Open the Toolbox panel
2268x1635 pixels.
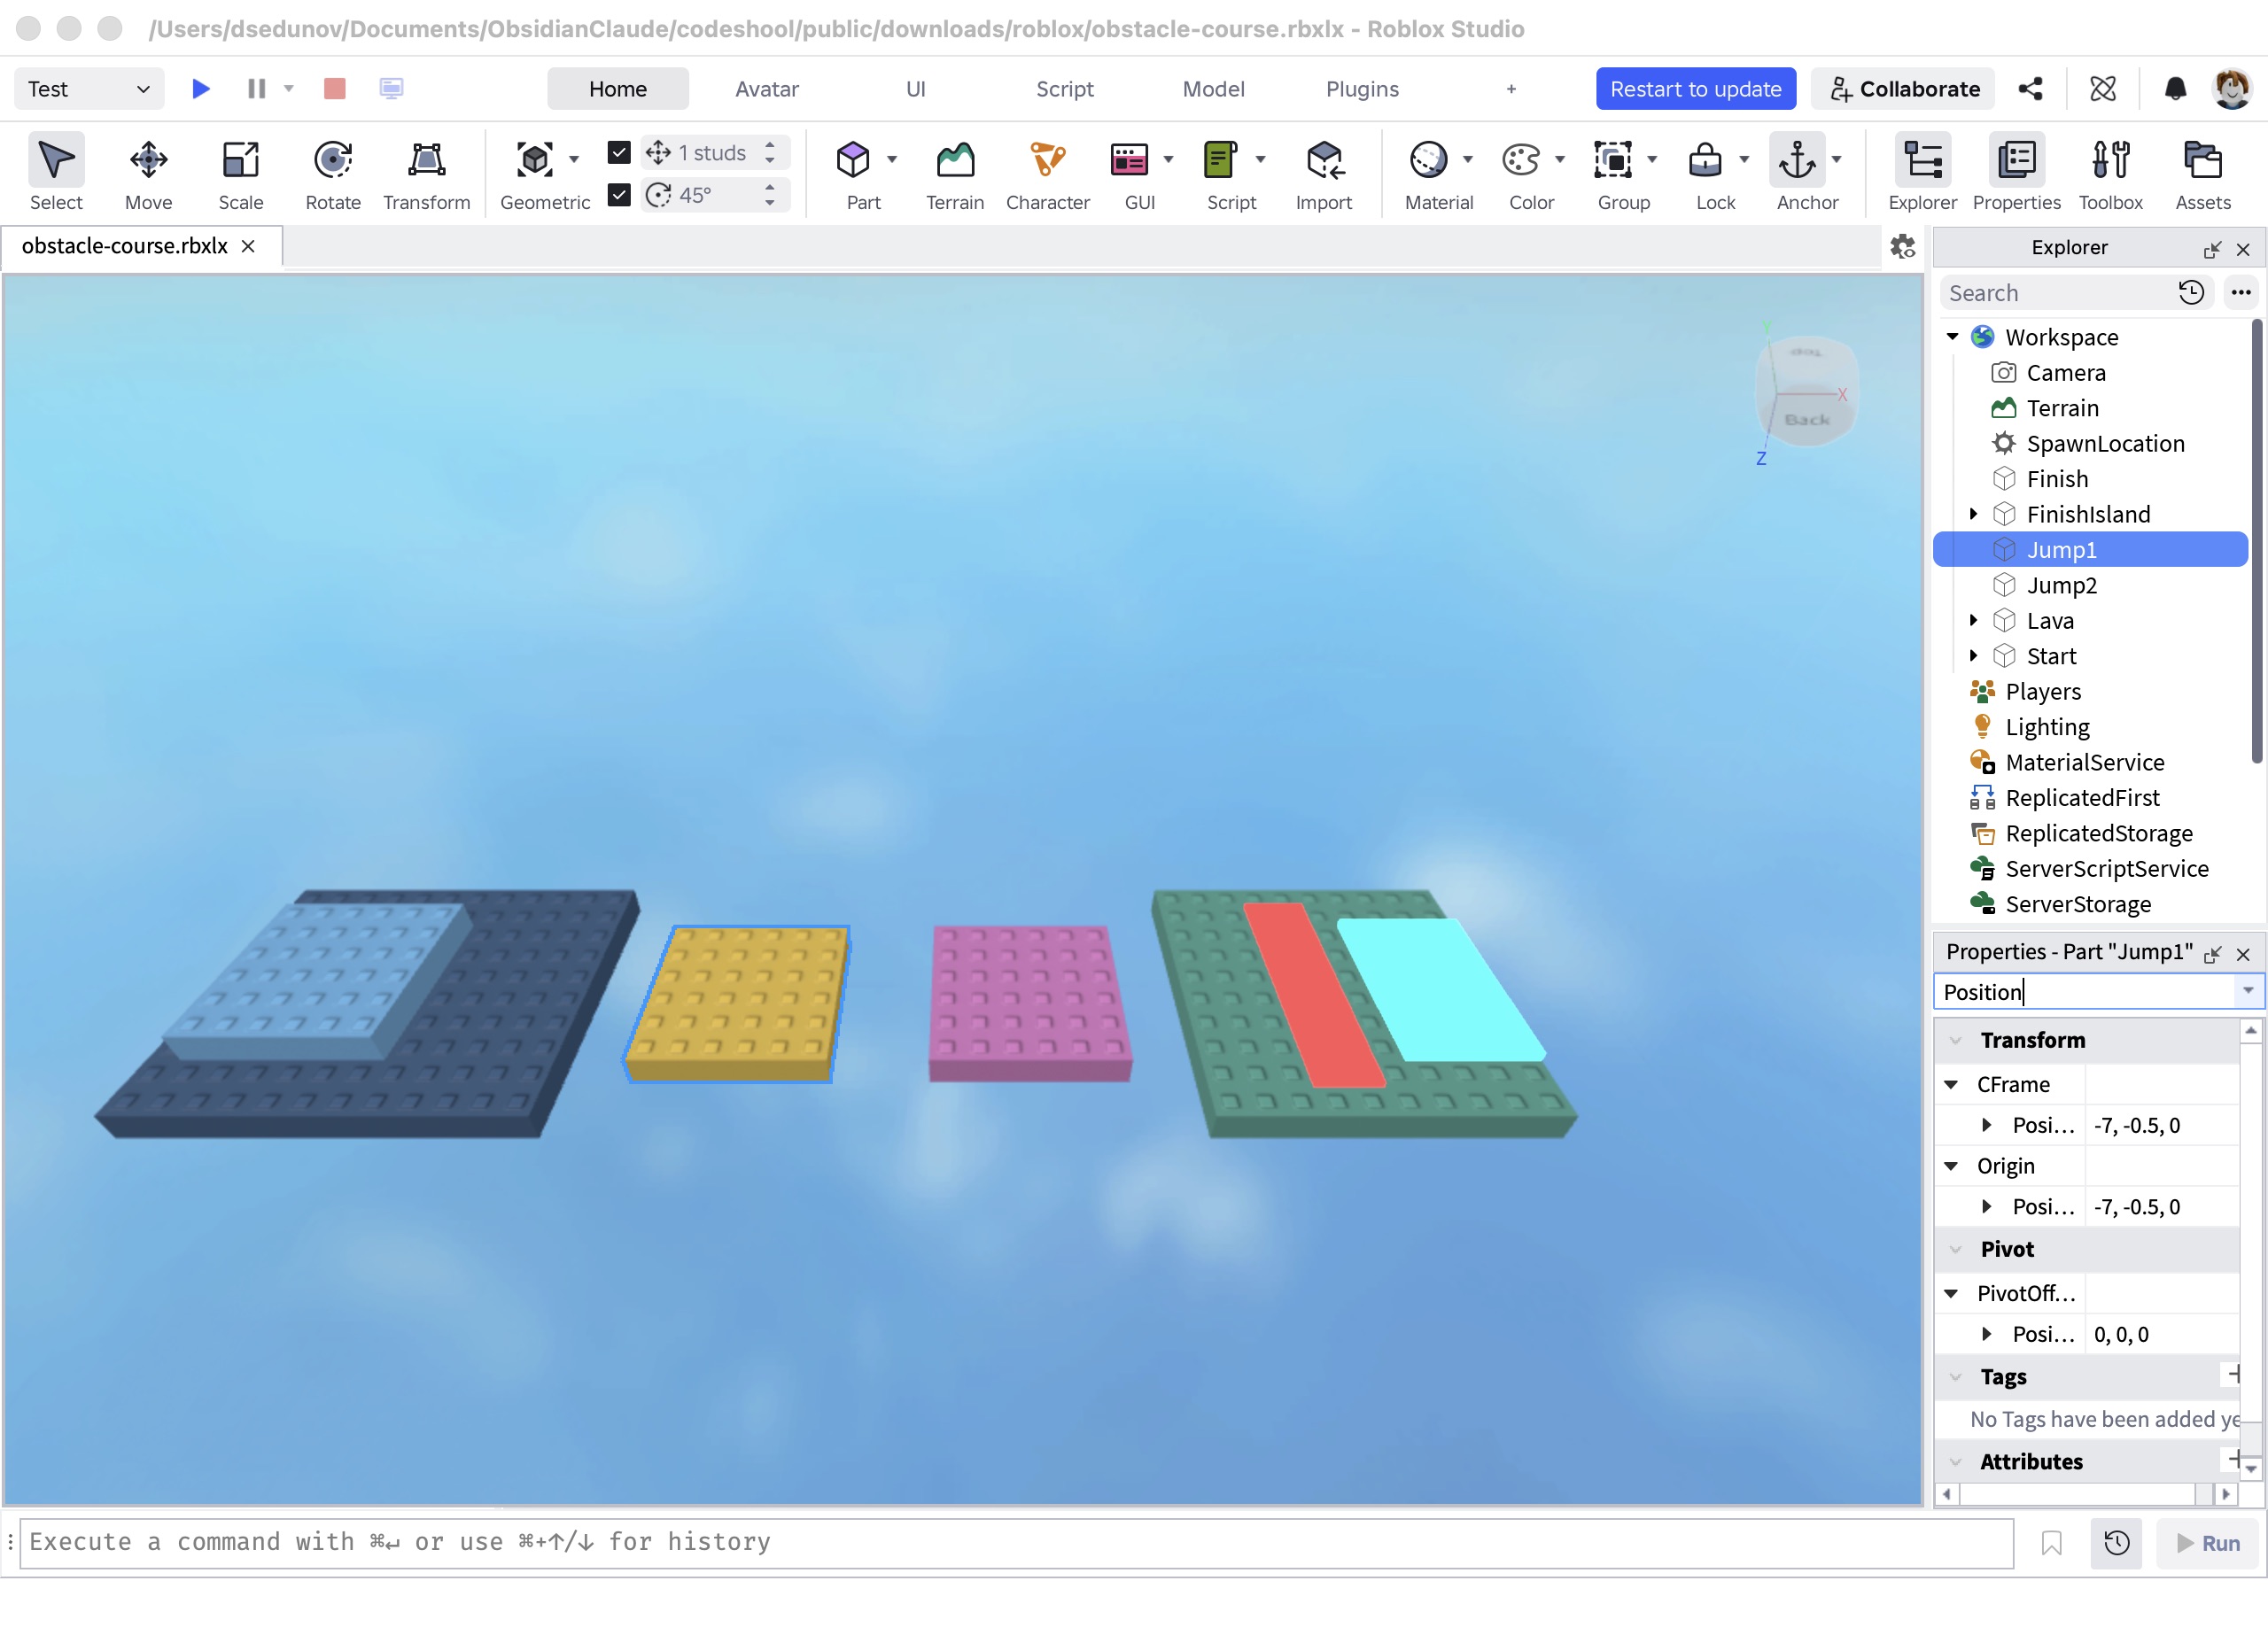2110,173
